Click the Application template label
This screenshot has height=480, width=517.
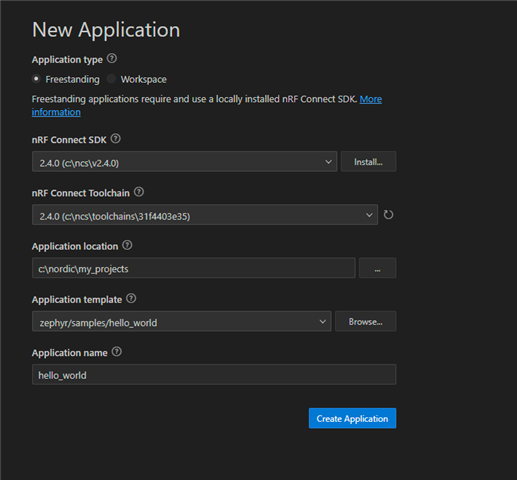(77, 300)
